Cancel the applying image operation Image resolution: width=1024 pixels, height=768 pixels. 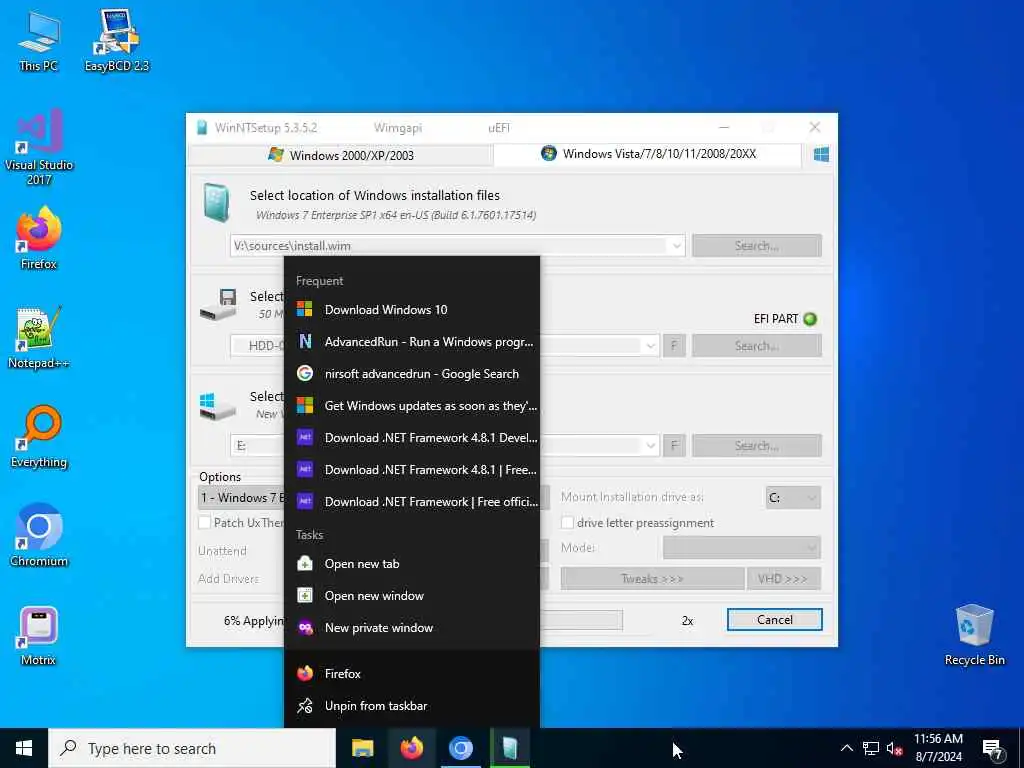click(x=775, y=620)
